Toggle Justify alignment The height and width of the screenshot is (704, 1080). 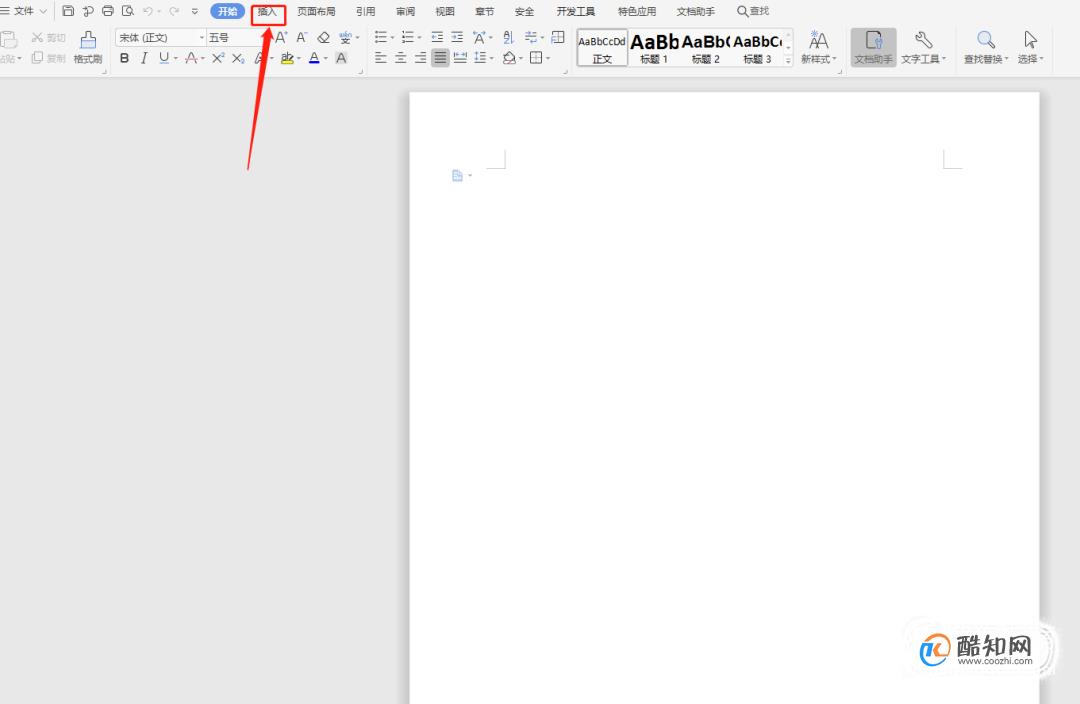[440, 58]
